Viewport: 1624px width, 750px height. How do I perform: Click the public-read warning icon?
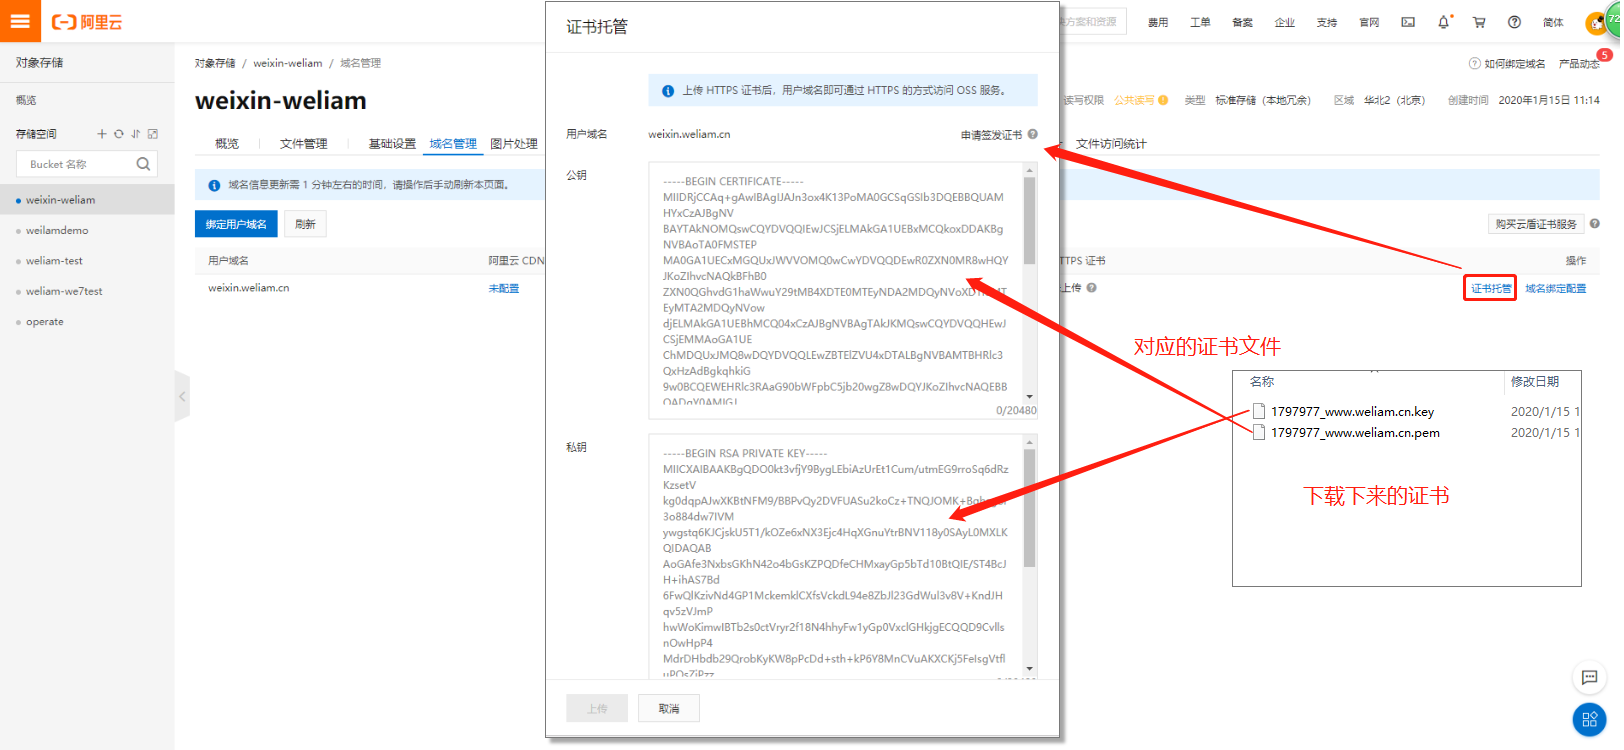click(x=1163, y=100)
